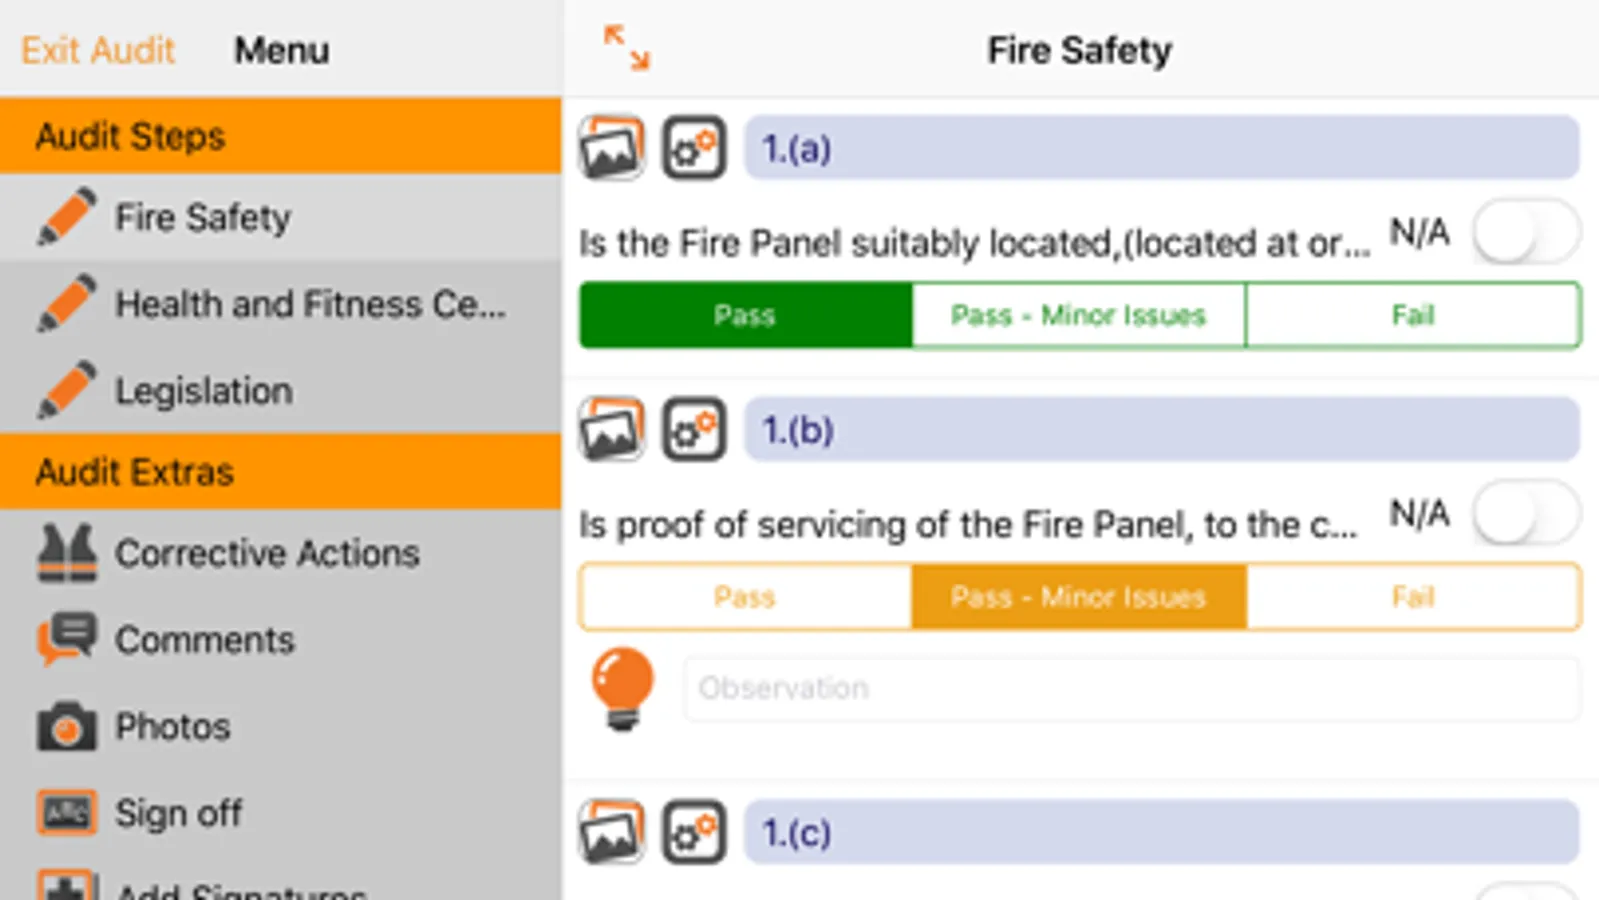Click the Menu button

point(281,50)
